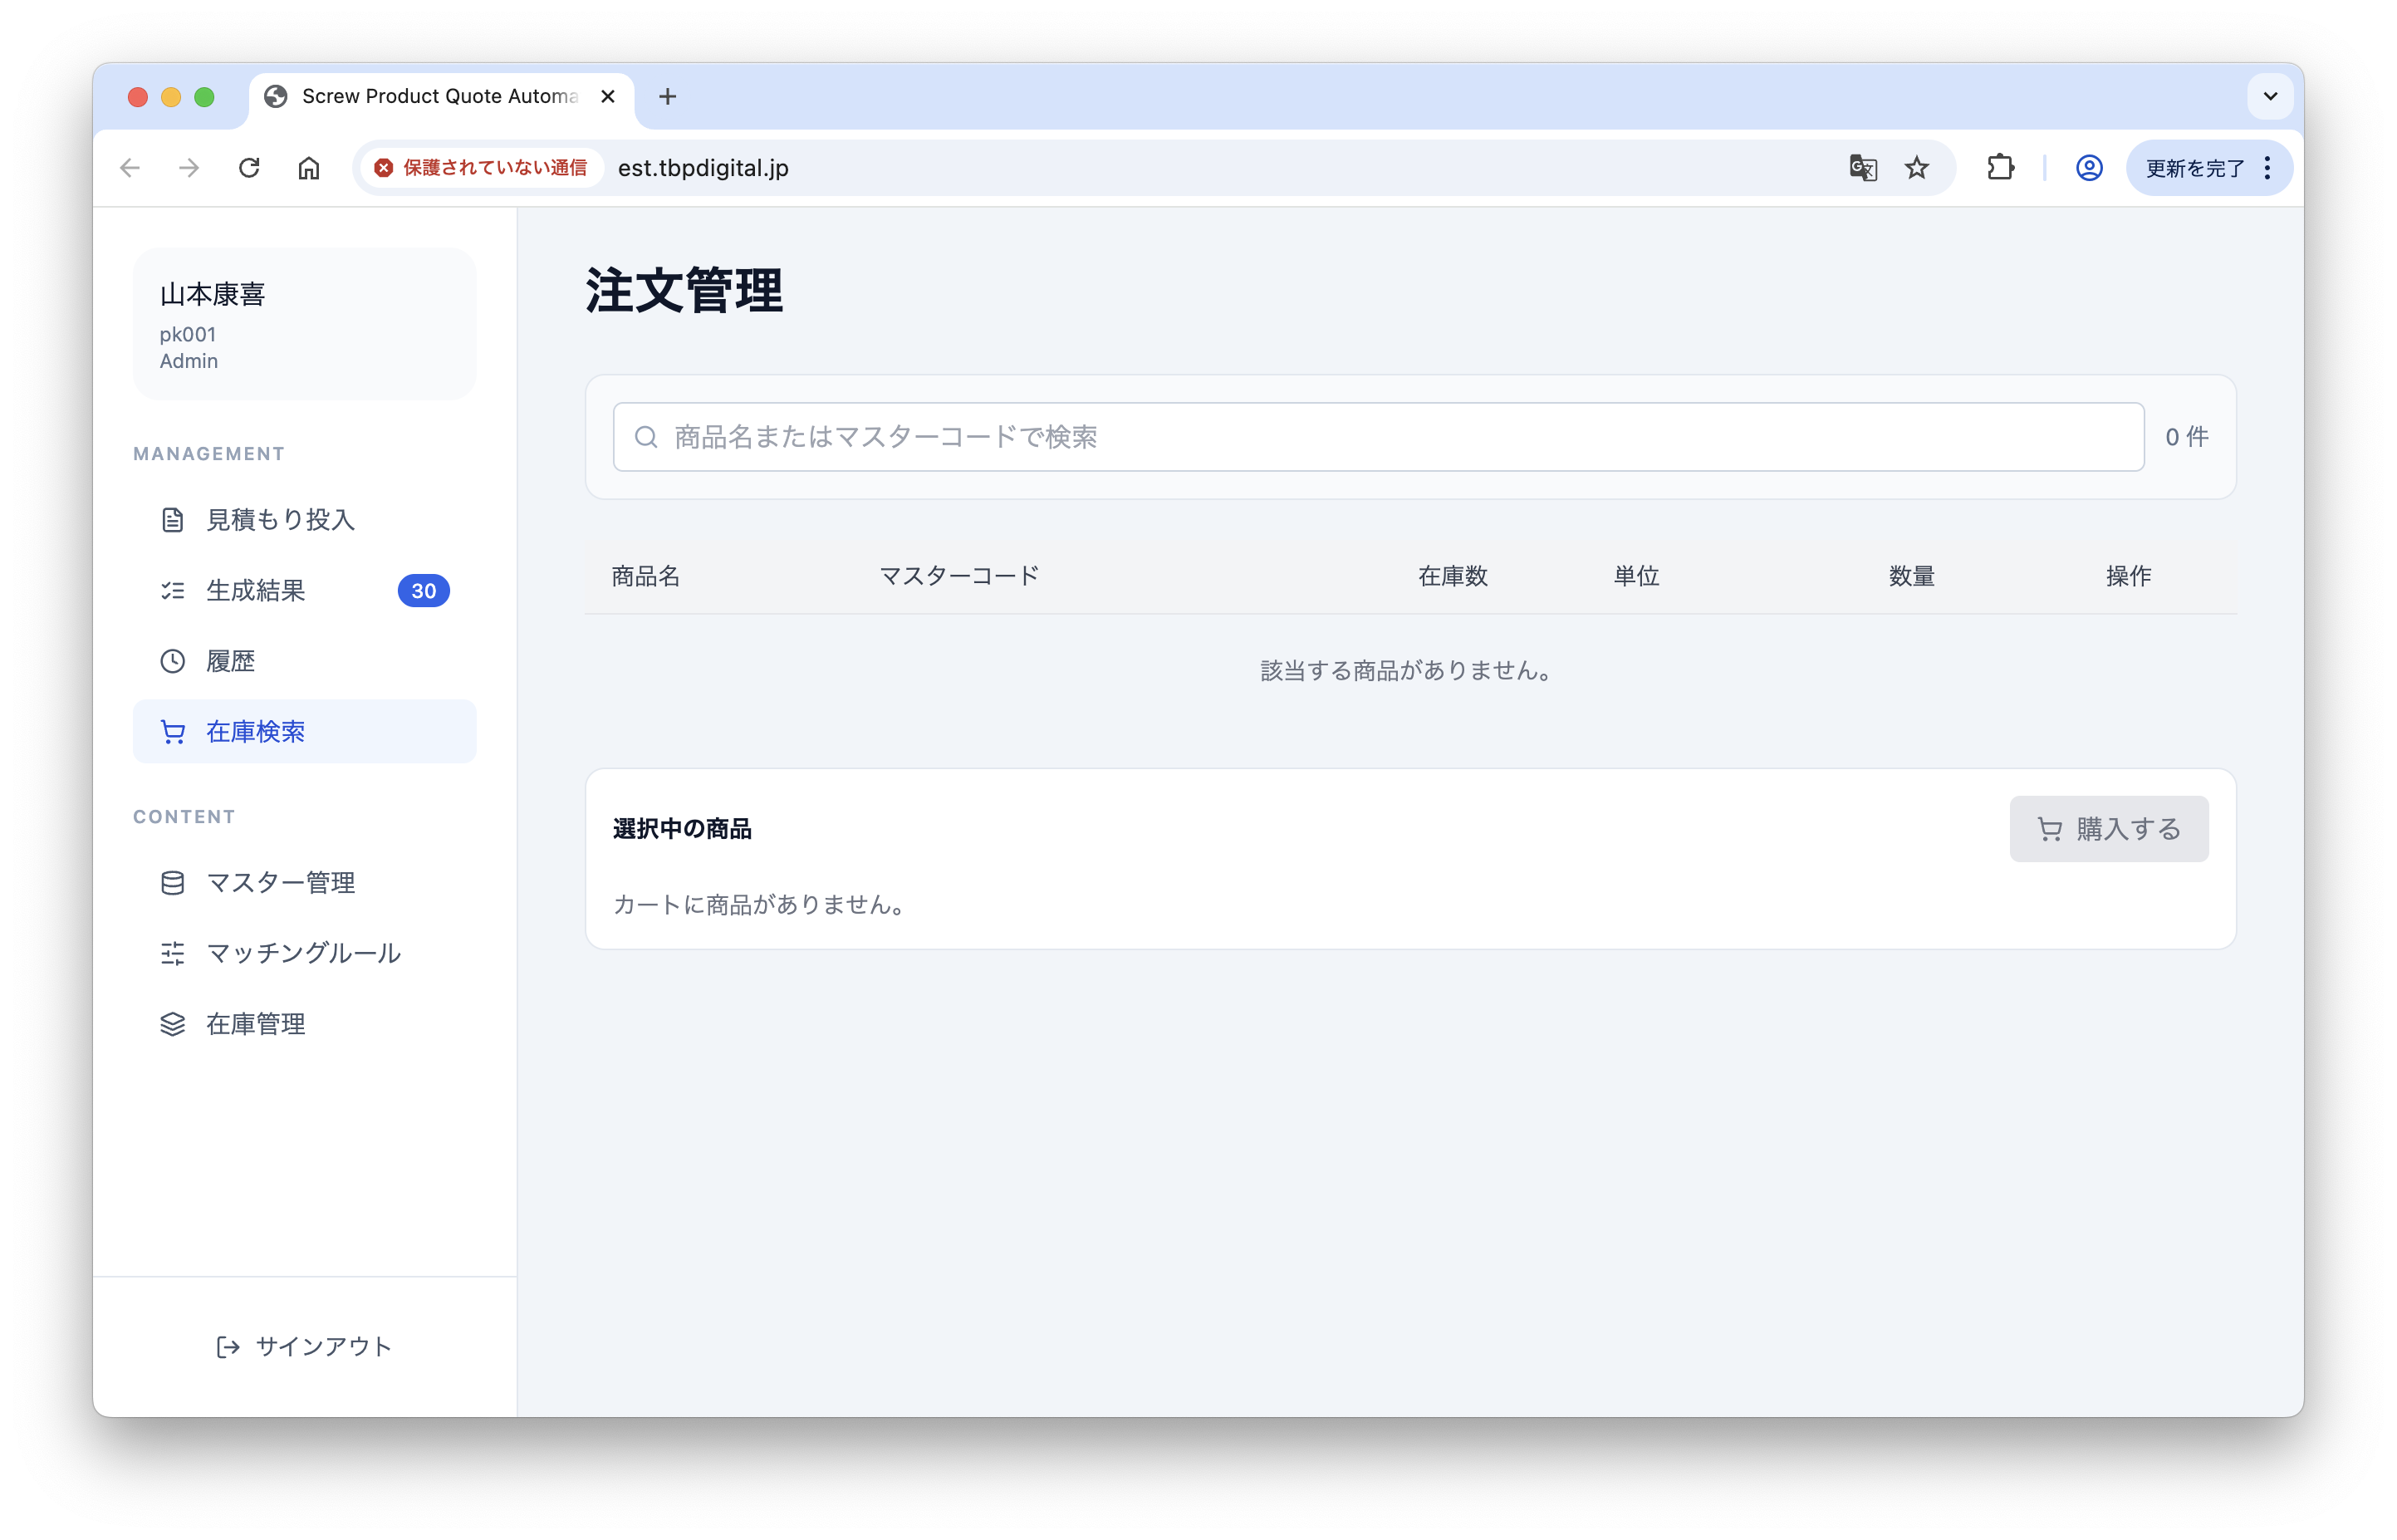Open the browser extensions puzzle icon
Viewport: 2397px width, 1540px height.
point(2000,168)
